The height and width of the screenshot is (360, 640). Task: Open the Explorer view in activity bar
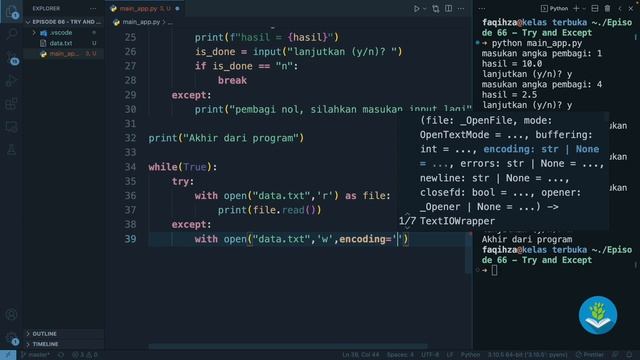[11, 11]
